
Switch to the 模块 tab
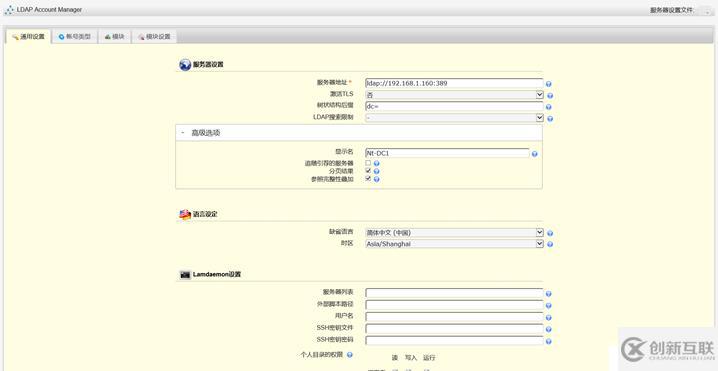[114, 37]
